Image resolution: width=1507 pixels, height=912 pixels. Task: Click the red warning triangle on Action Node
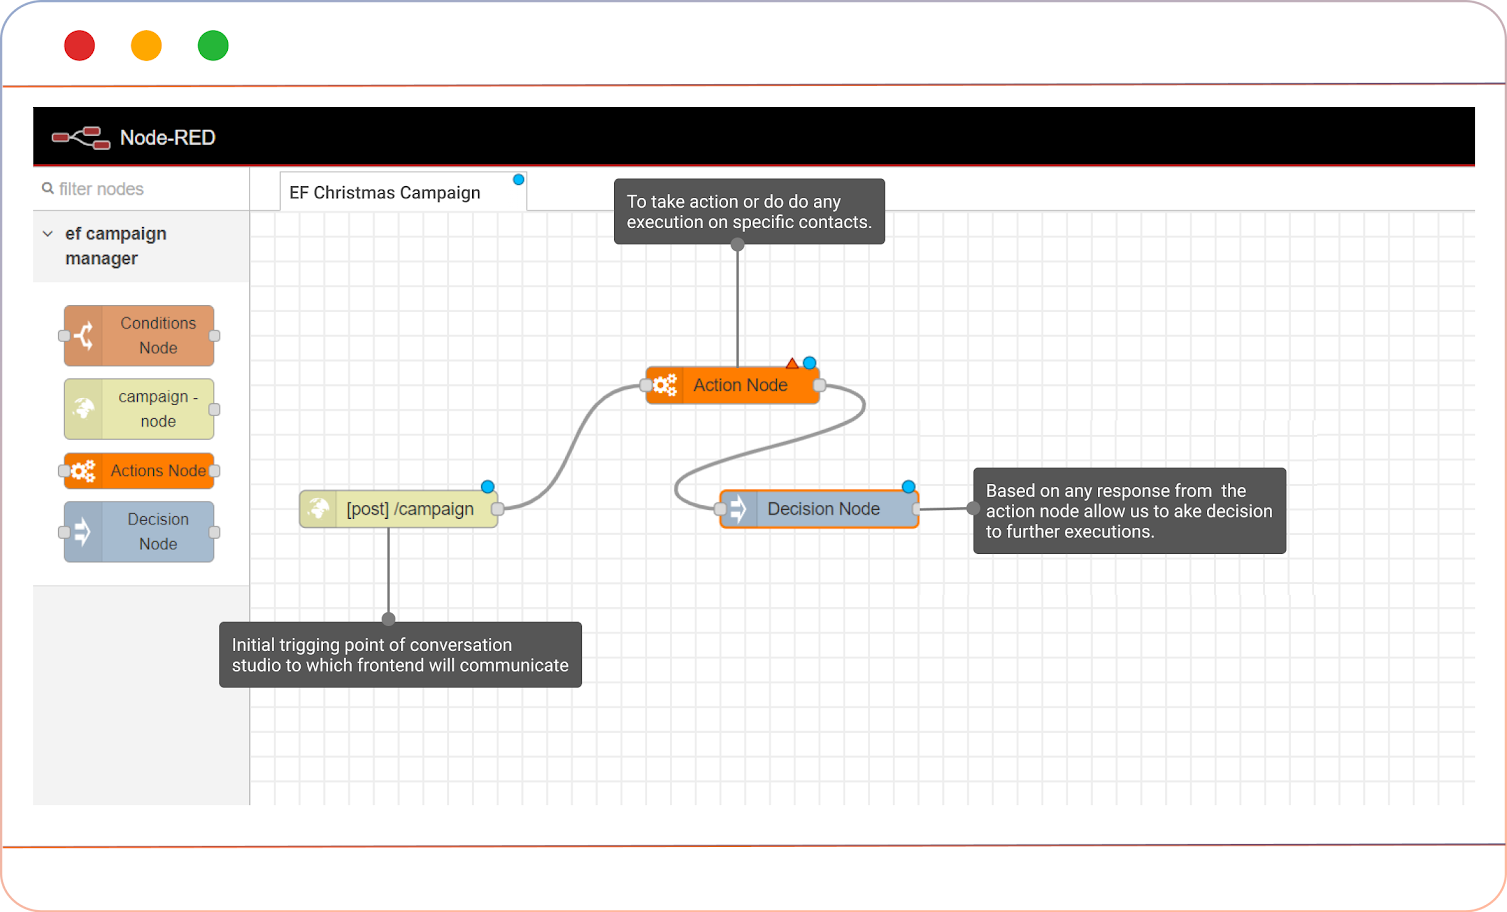pyautogui.click(x=792, y=363)
